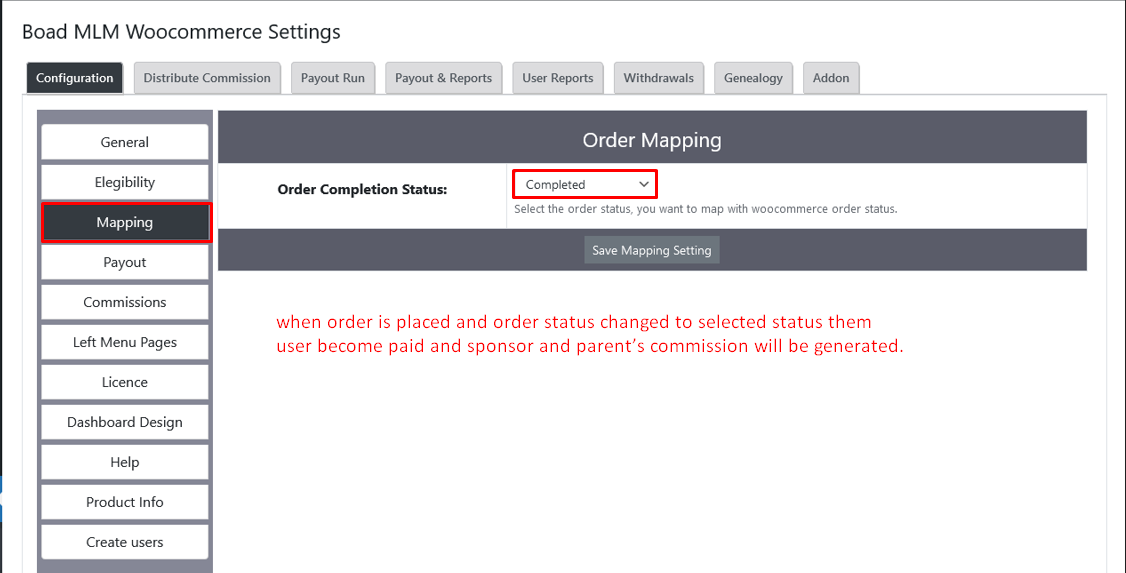Open Left Menu Pages section

click(x=125, y=343)
